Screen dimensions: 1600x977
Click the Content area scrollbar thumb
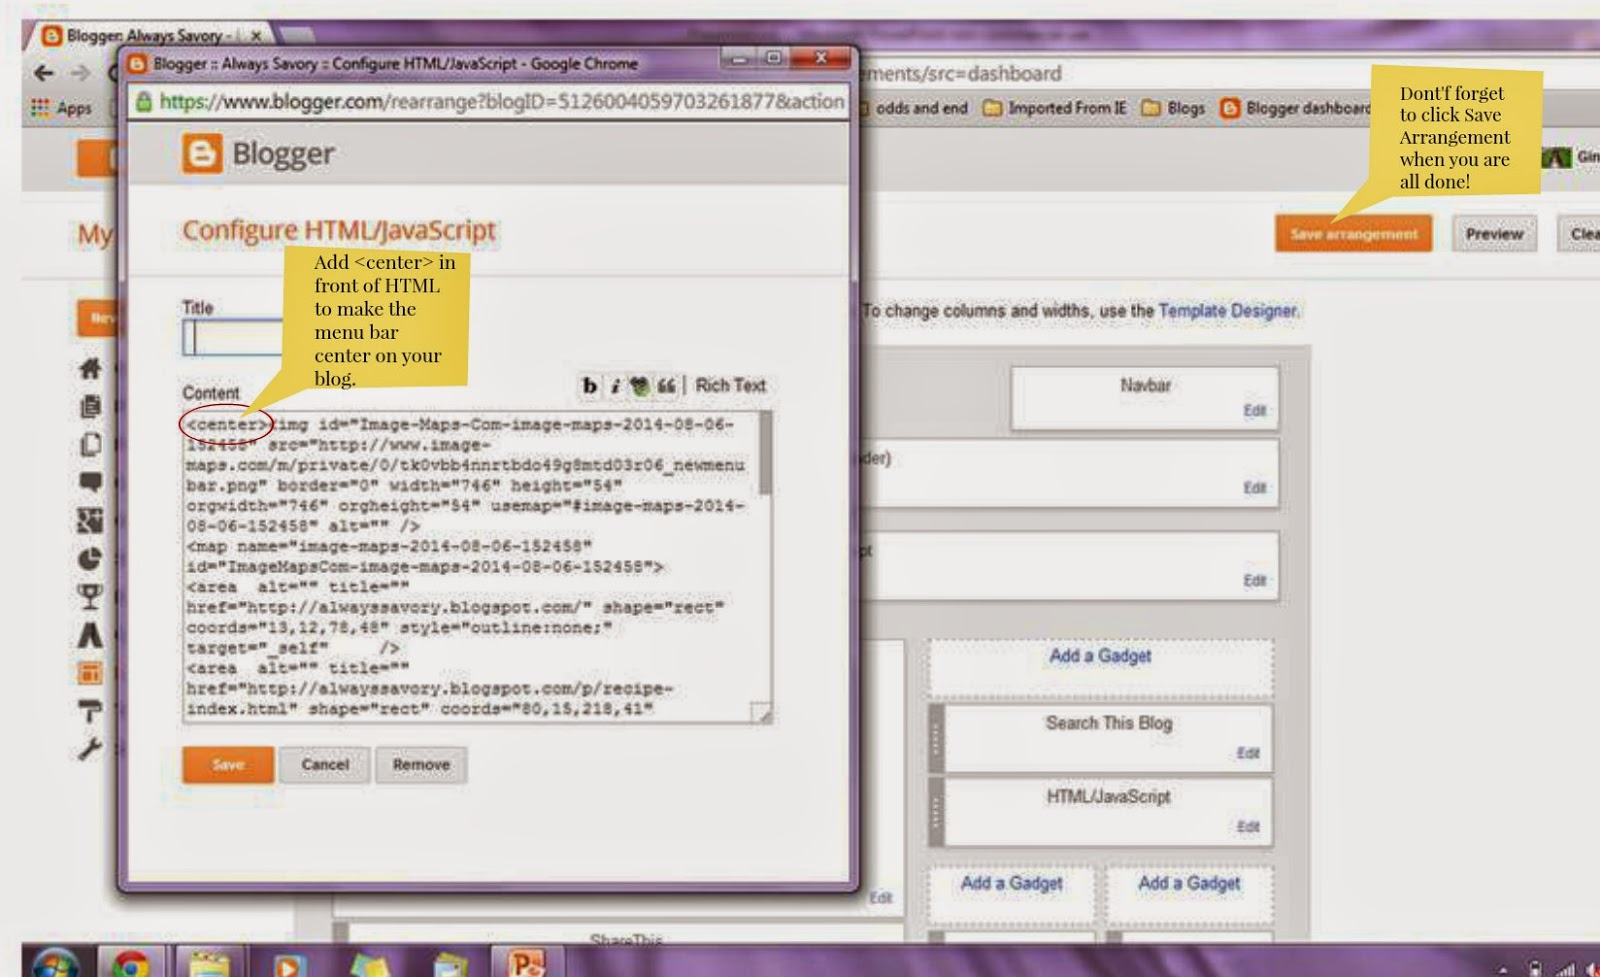coord(766,454)
